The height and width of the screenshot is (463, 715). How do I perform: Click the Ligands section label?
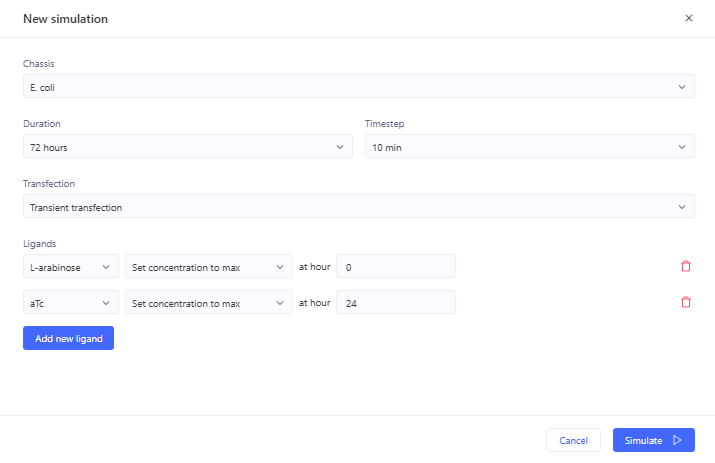(40, 244)
